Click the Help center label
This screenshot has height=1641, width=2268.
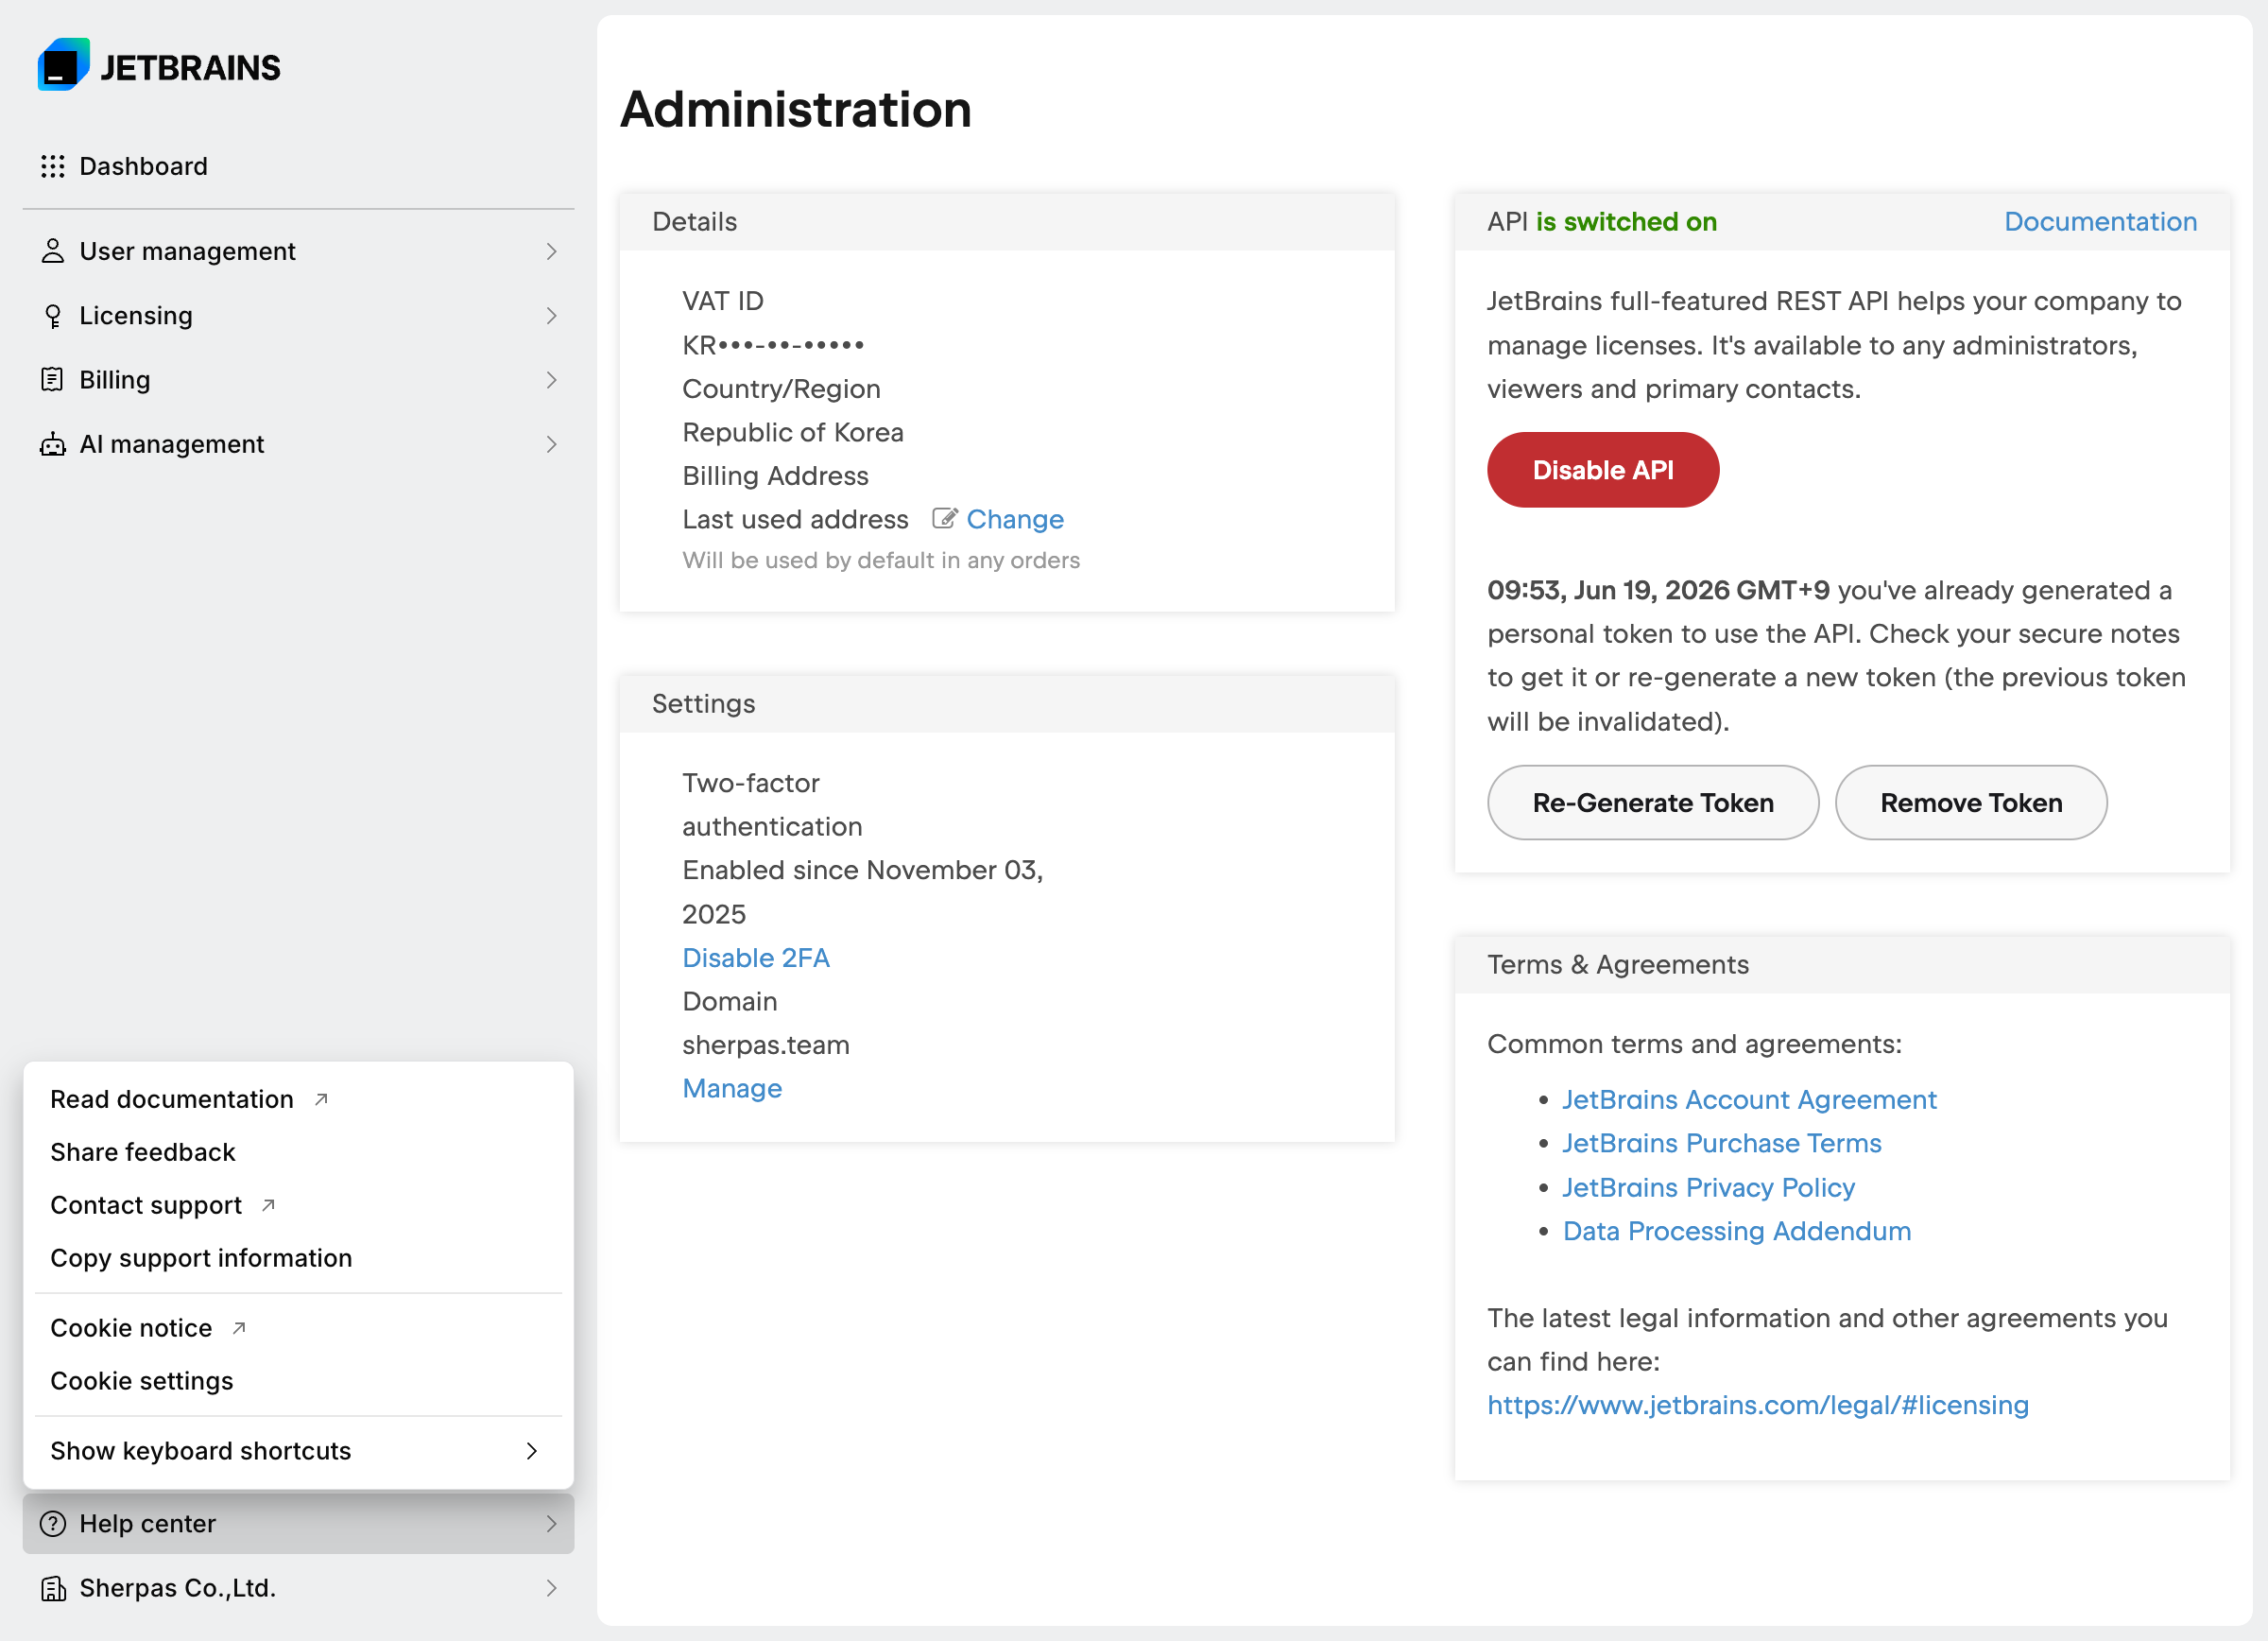(148, 1523)
